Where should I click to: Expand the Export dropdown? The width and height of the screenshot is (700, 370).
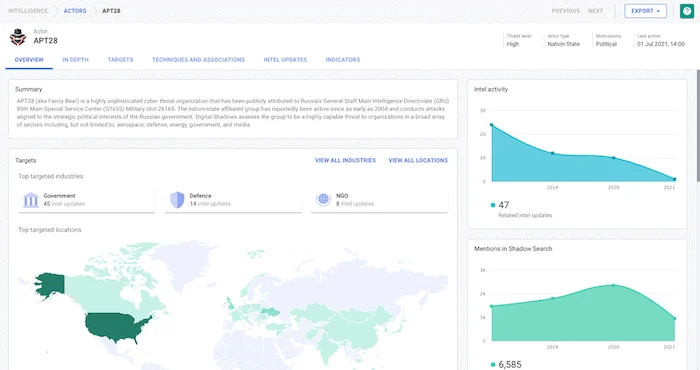coord(645,11)
